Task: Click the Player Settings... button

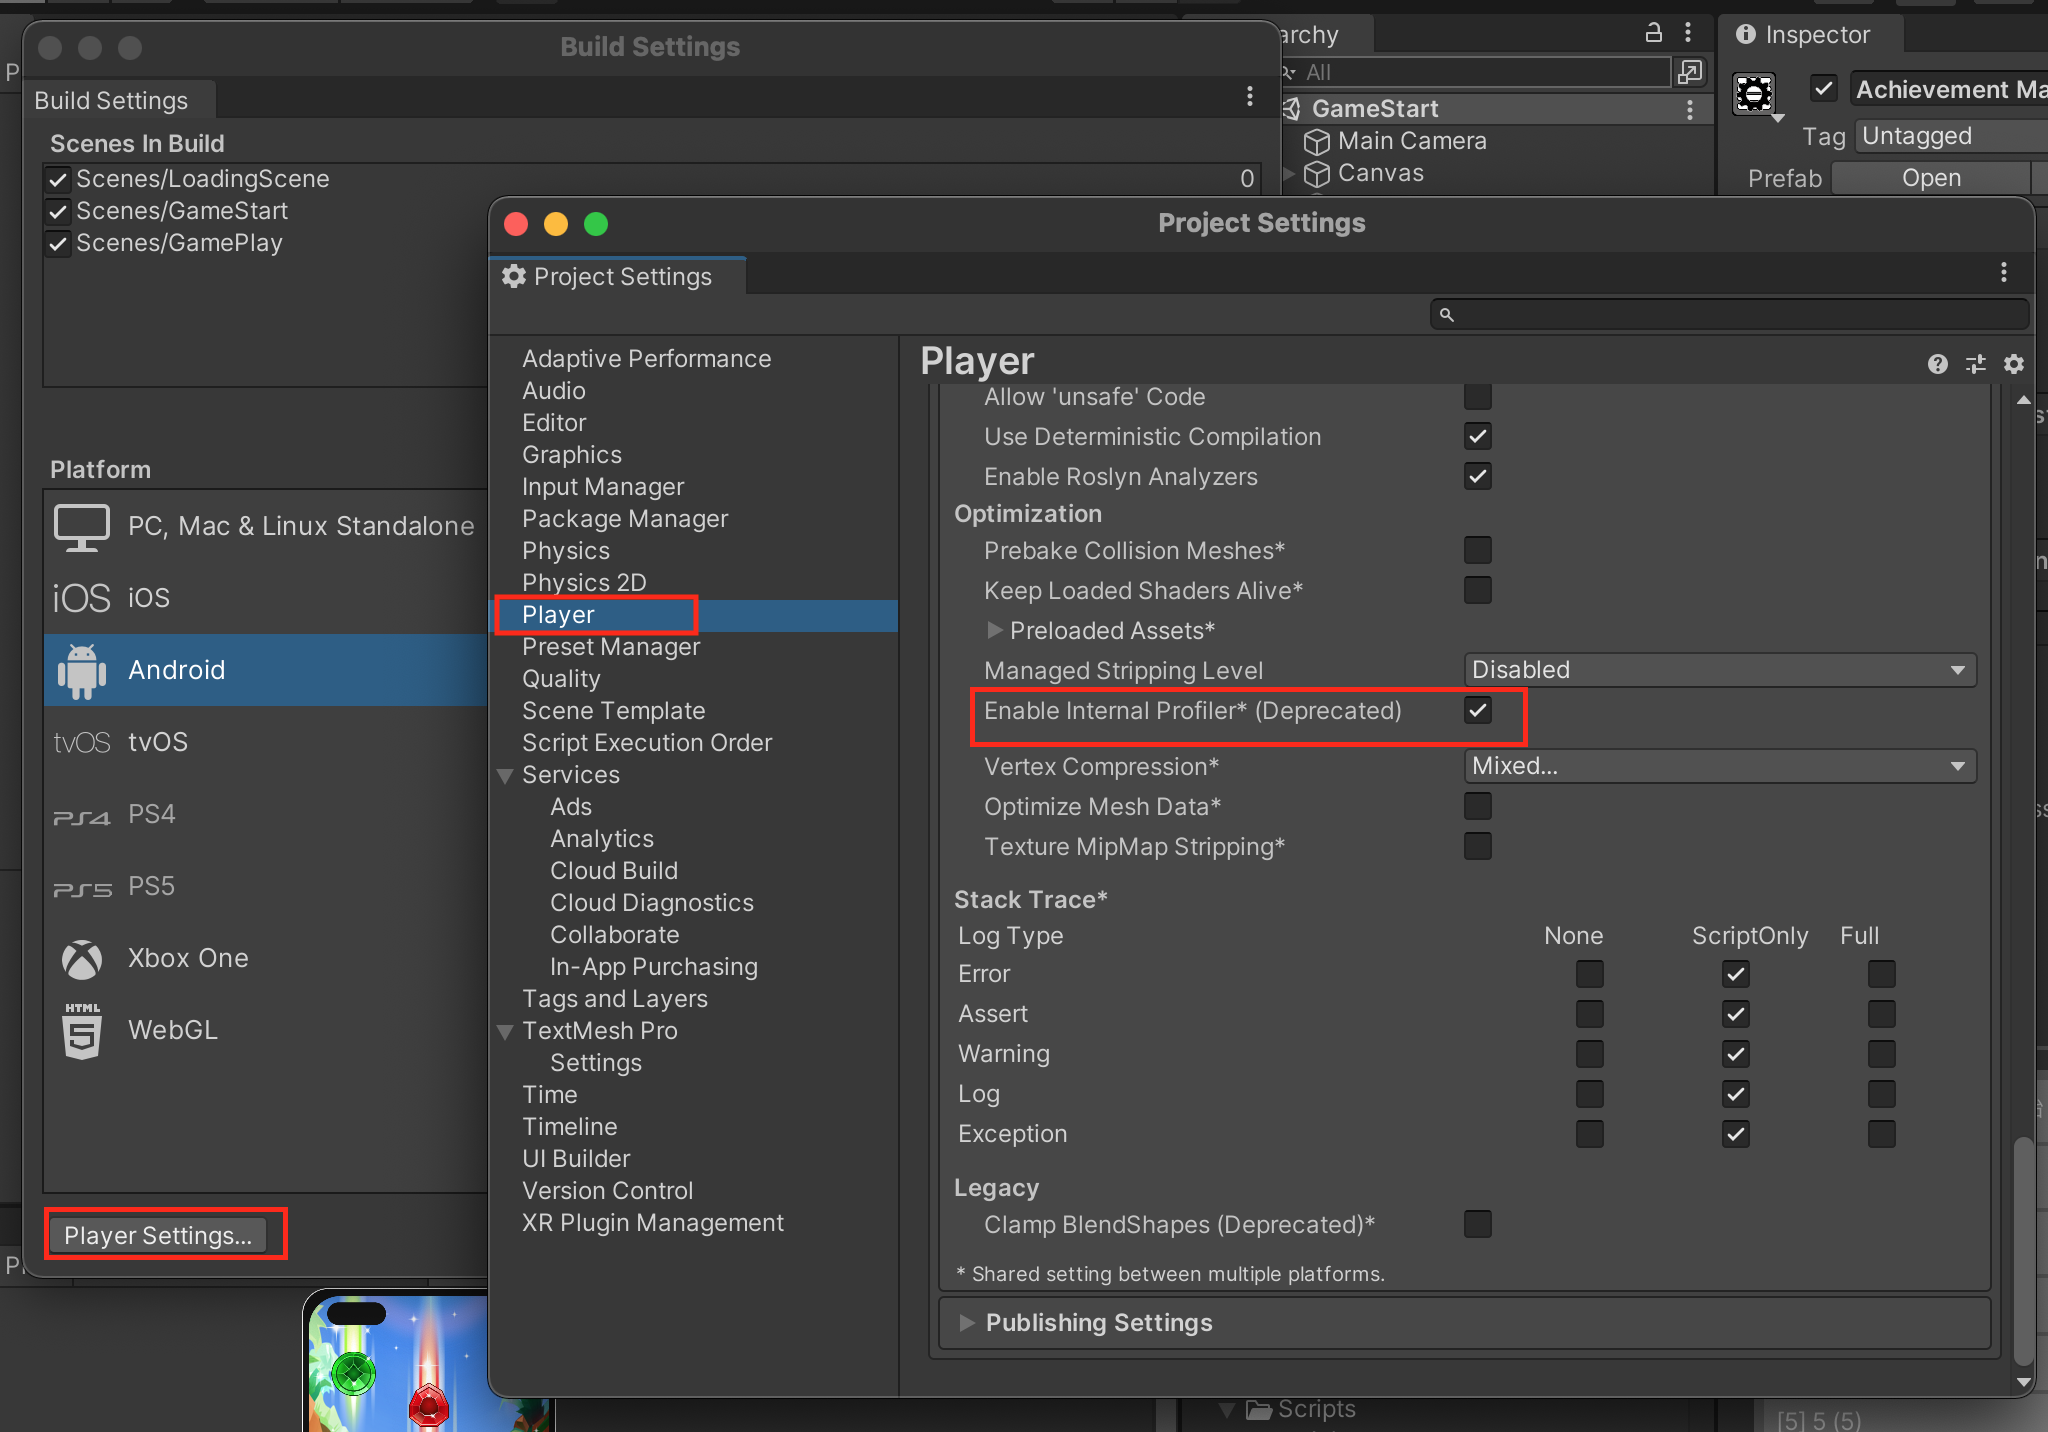Action: (158, 1235)
